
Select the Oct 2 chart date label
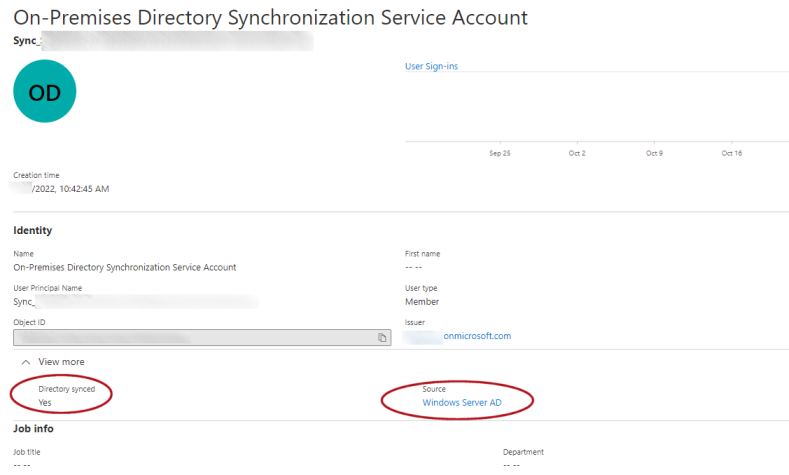coord(577,153)
